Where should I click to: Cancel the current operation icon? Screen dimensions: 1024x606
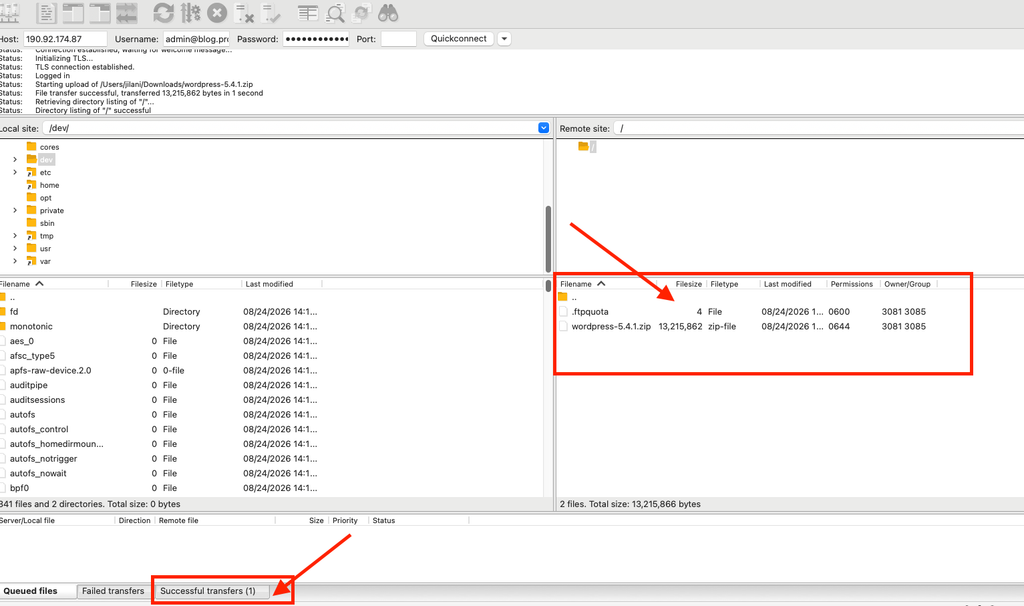tap(217, 13)
